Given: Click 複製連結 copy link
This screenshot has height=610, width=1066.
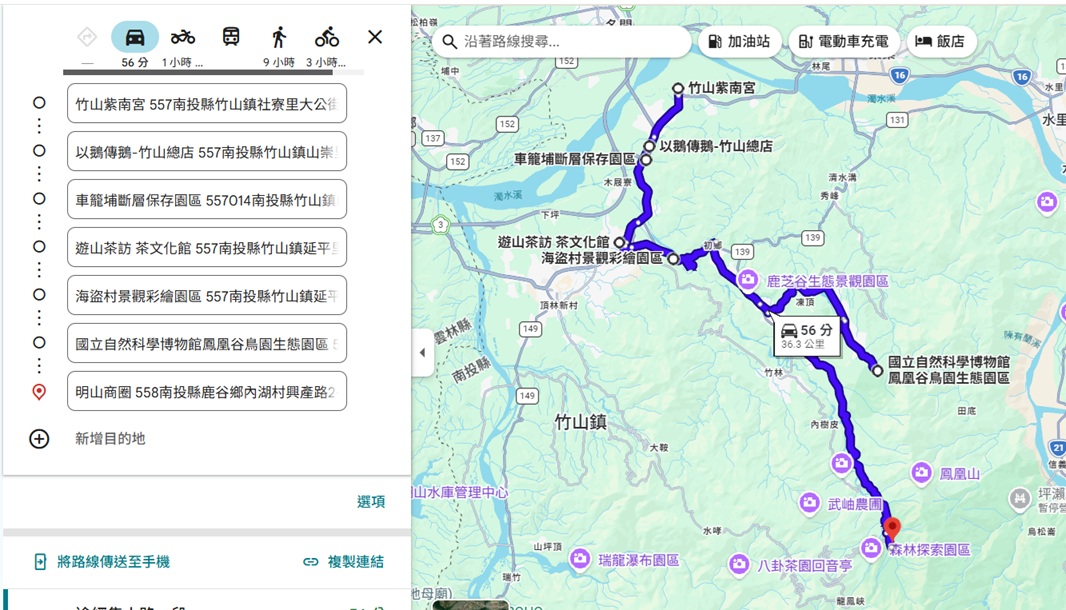Looking at the screenshot, I should coord(343,562).
